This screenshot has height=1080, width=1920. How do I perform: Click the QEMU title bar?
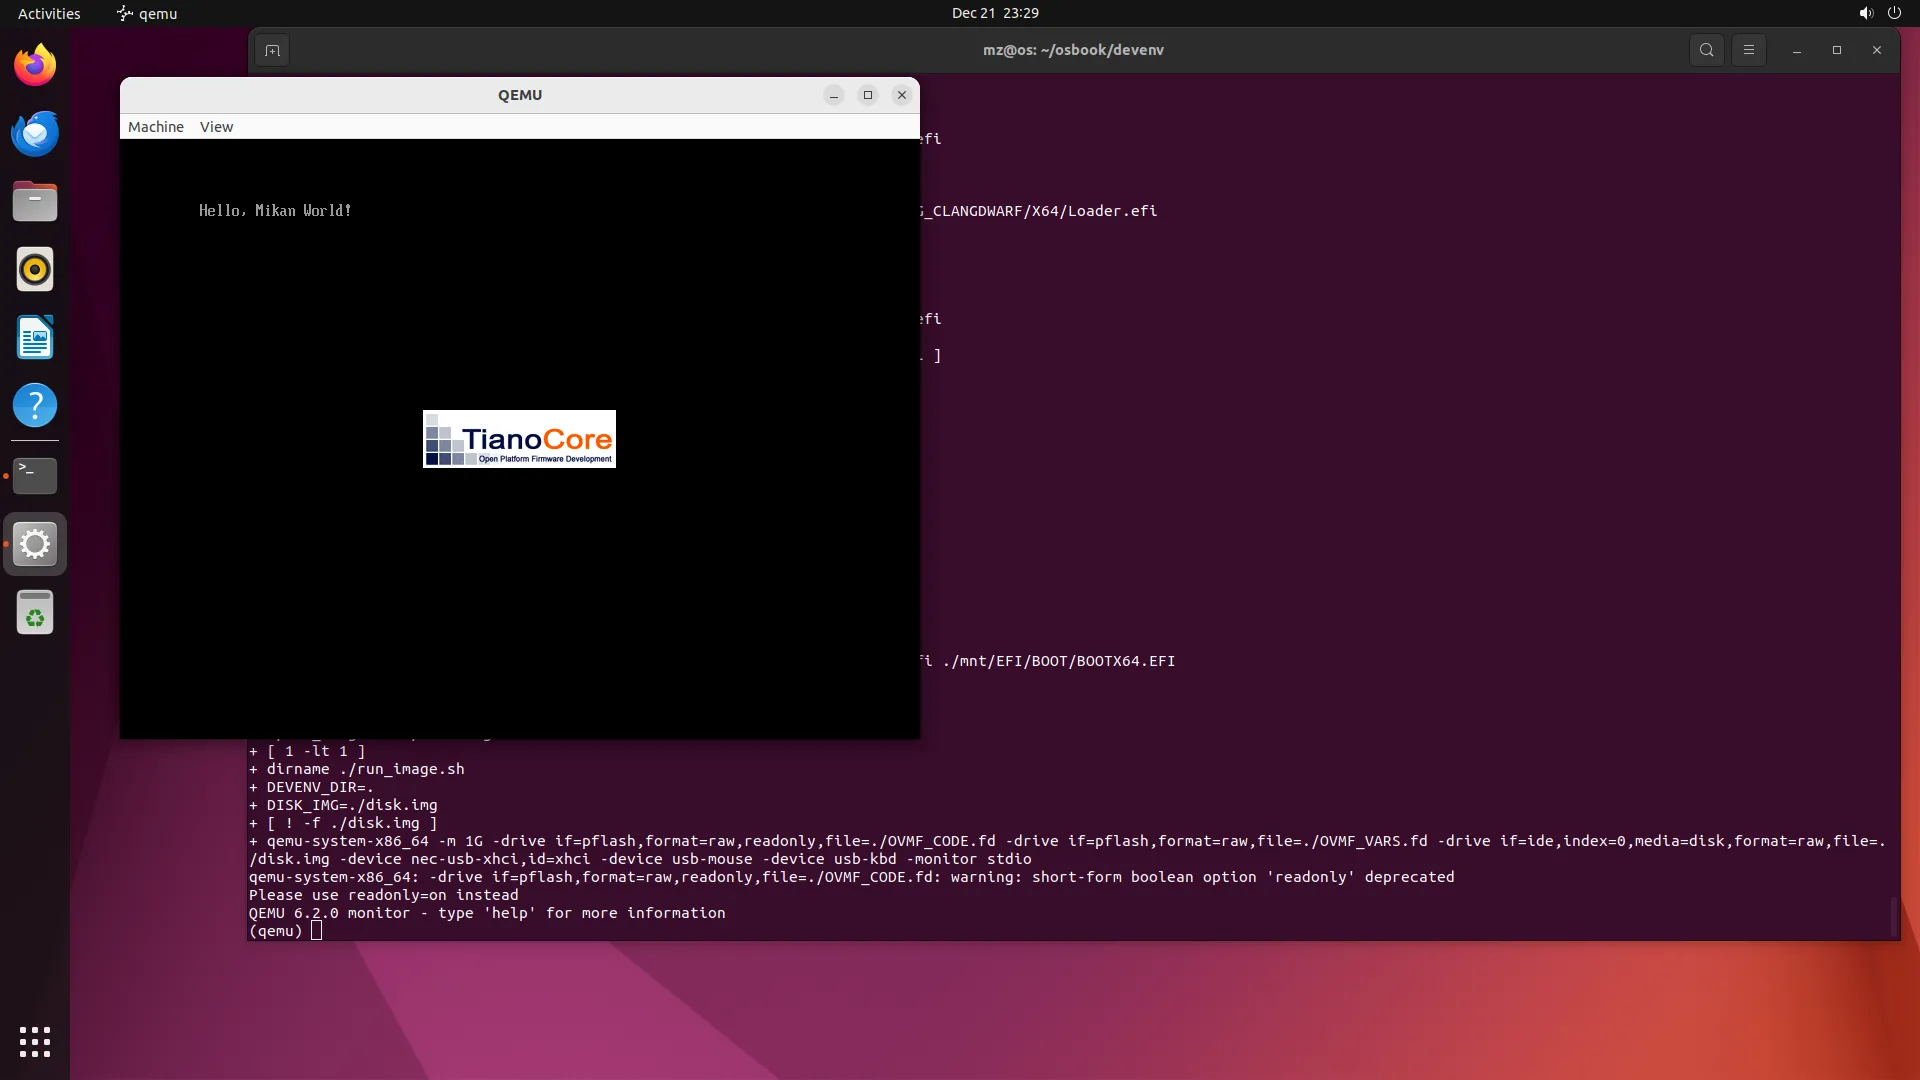[520, 95]
